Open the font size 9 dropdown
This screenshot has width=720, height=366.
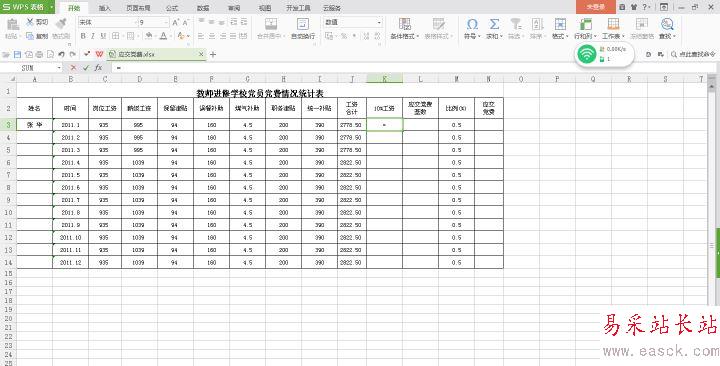tap(166, 22)
